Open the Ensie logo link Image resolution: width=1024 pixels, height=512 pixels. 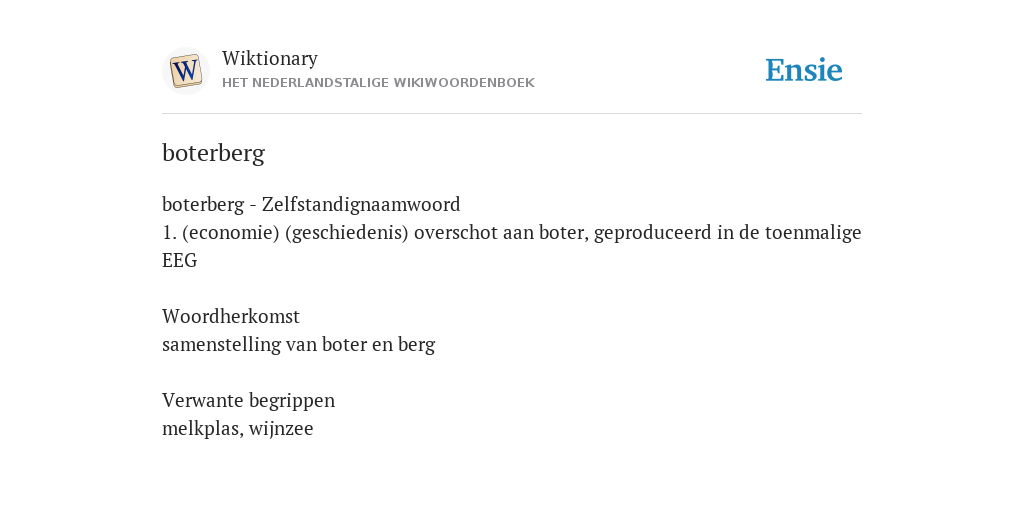[803, 70]
